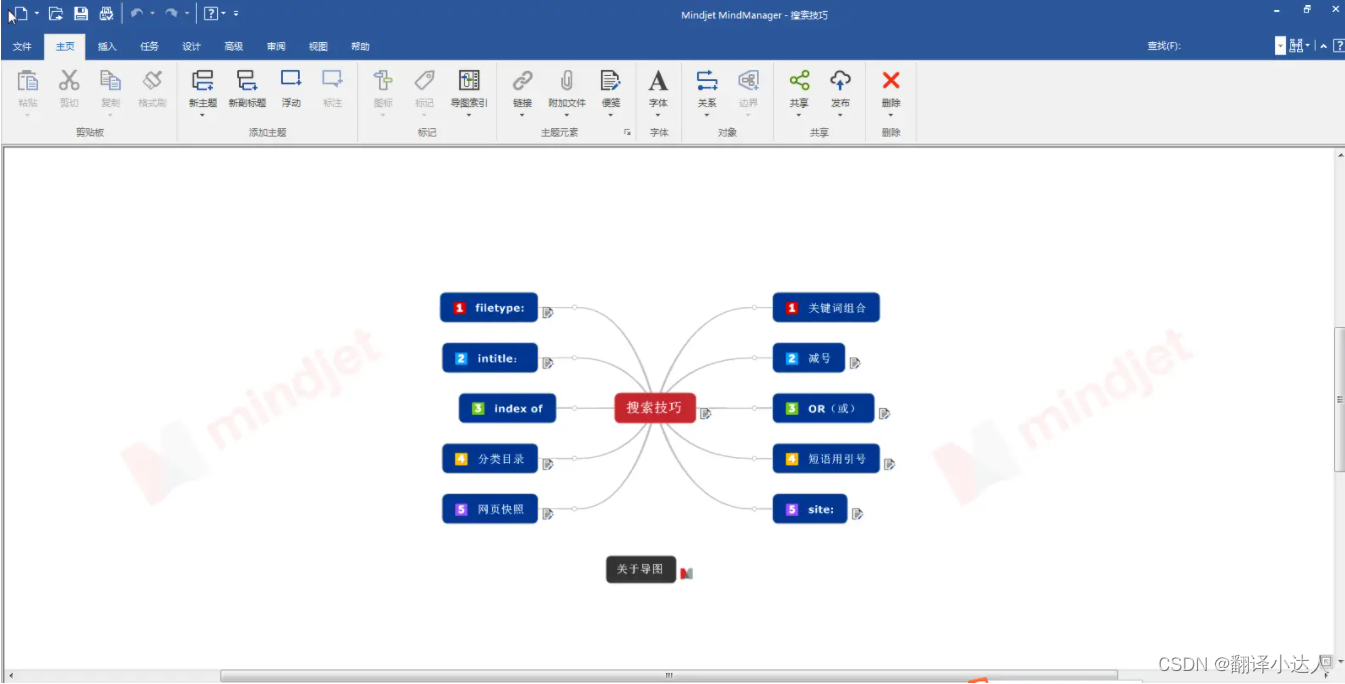Click the Undo arrow icon
The width and height of the screenshot is (1345, 684).
click(137, 14)
